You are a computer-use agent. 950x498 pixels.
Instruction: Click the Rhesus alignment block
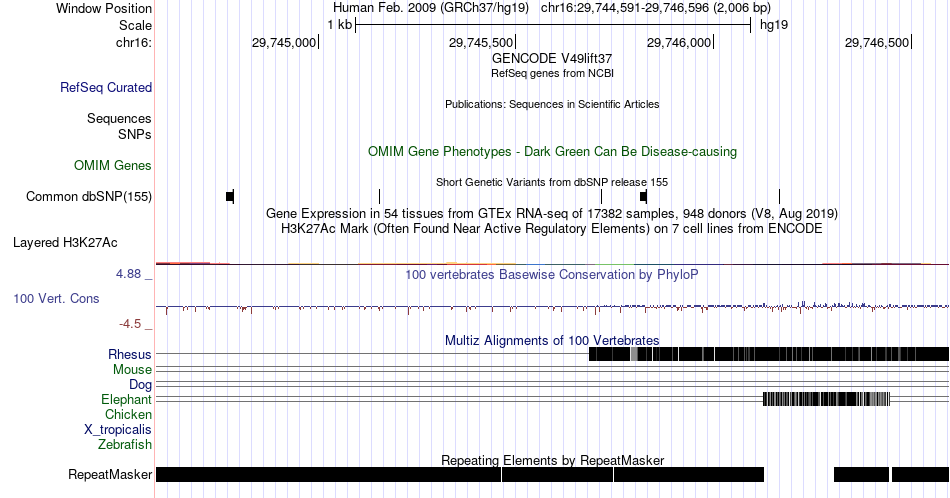pos(769,354)
